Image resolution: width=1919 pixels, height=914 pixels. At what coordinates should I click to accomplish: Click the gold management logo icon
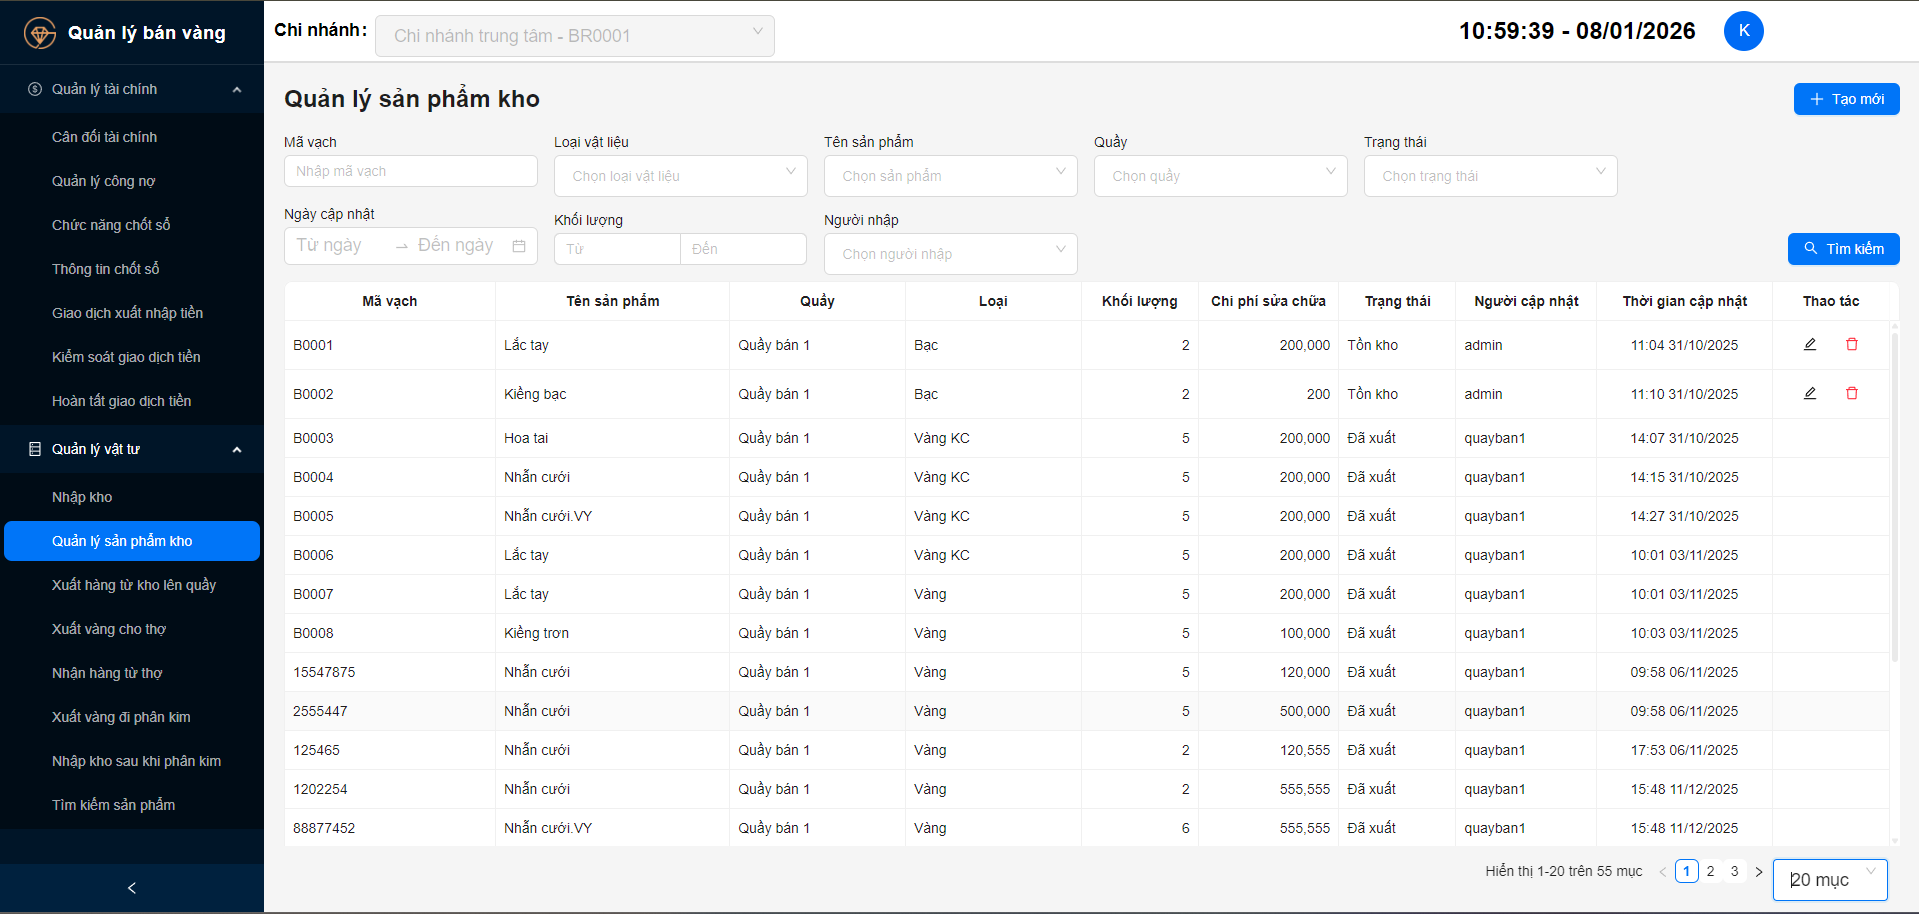(x=40, y=33)
